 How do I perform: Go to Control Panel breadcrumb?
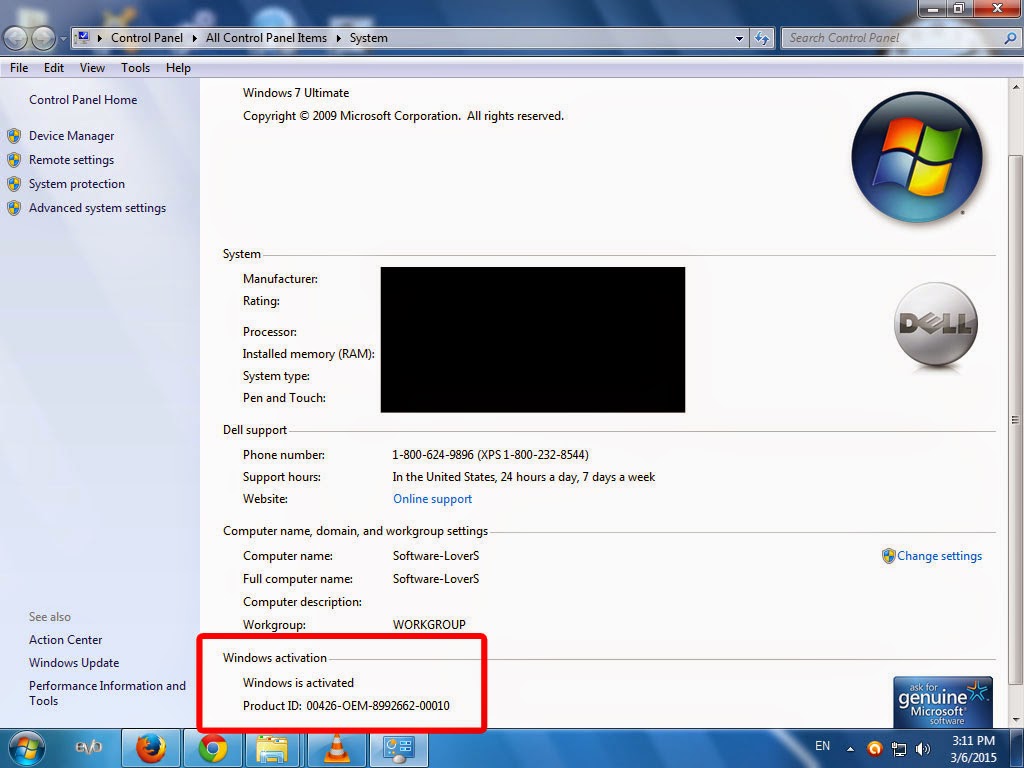(147, 38)
